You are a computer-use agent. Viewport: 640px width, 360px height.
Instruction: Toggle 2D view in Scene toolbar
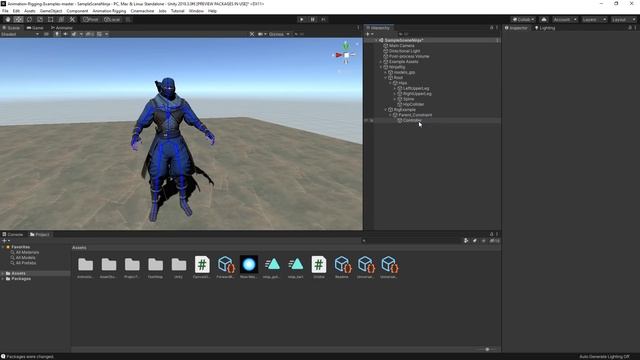coord(47,34)
